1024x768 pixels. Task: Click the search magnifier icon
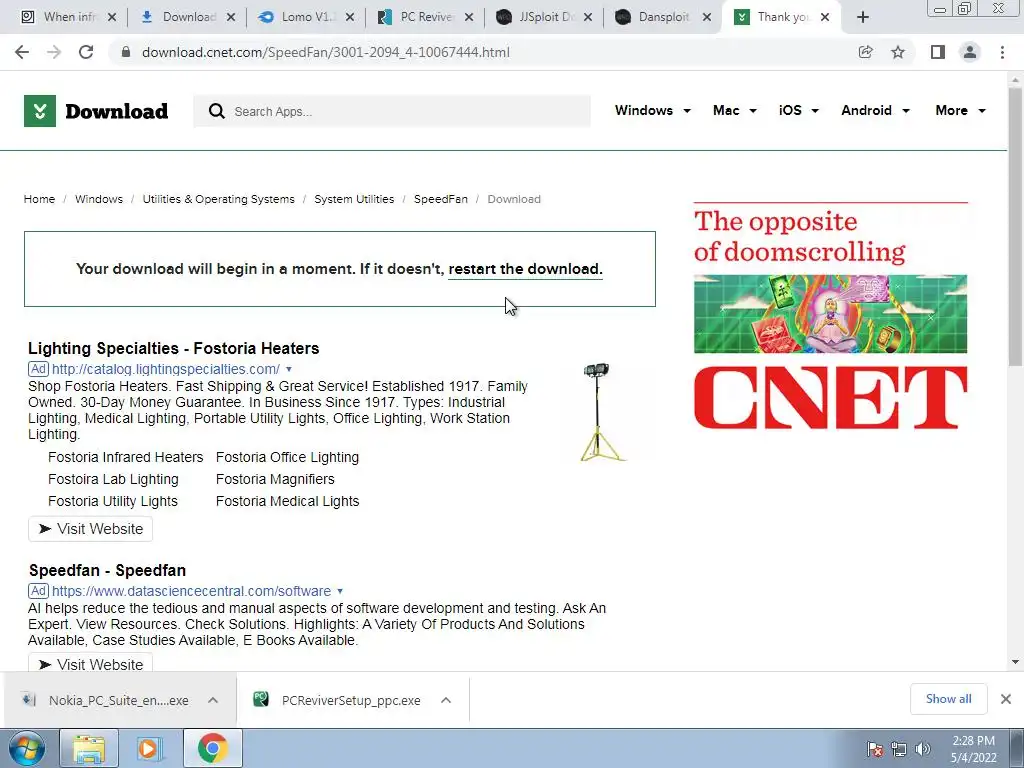point(216,111)
